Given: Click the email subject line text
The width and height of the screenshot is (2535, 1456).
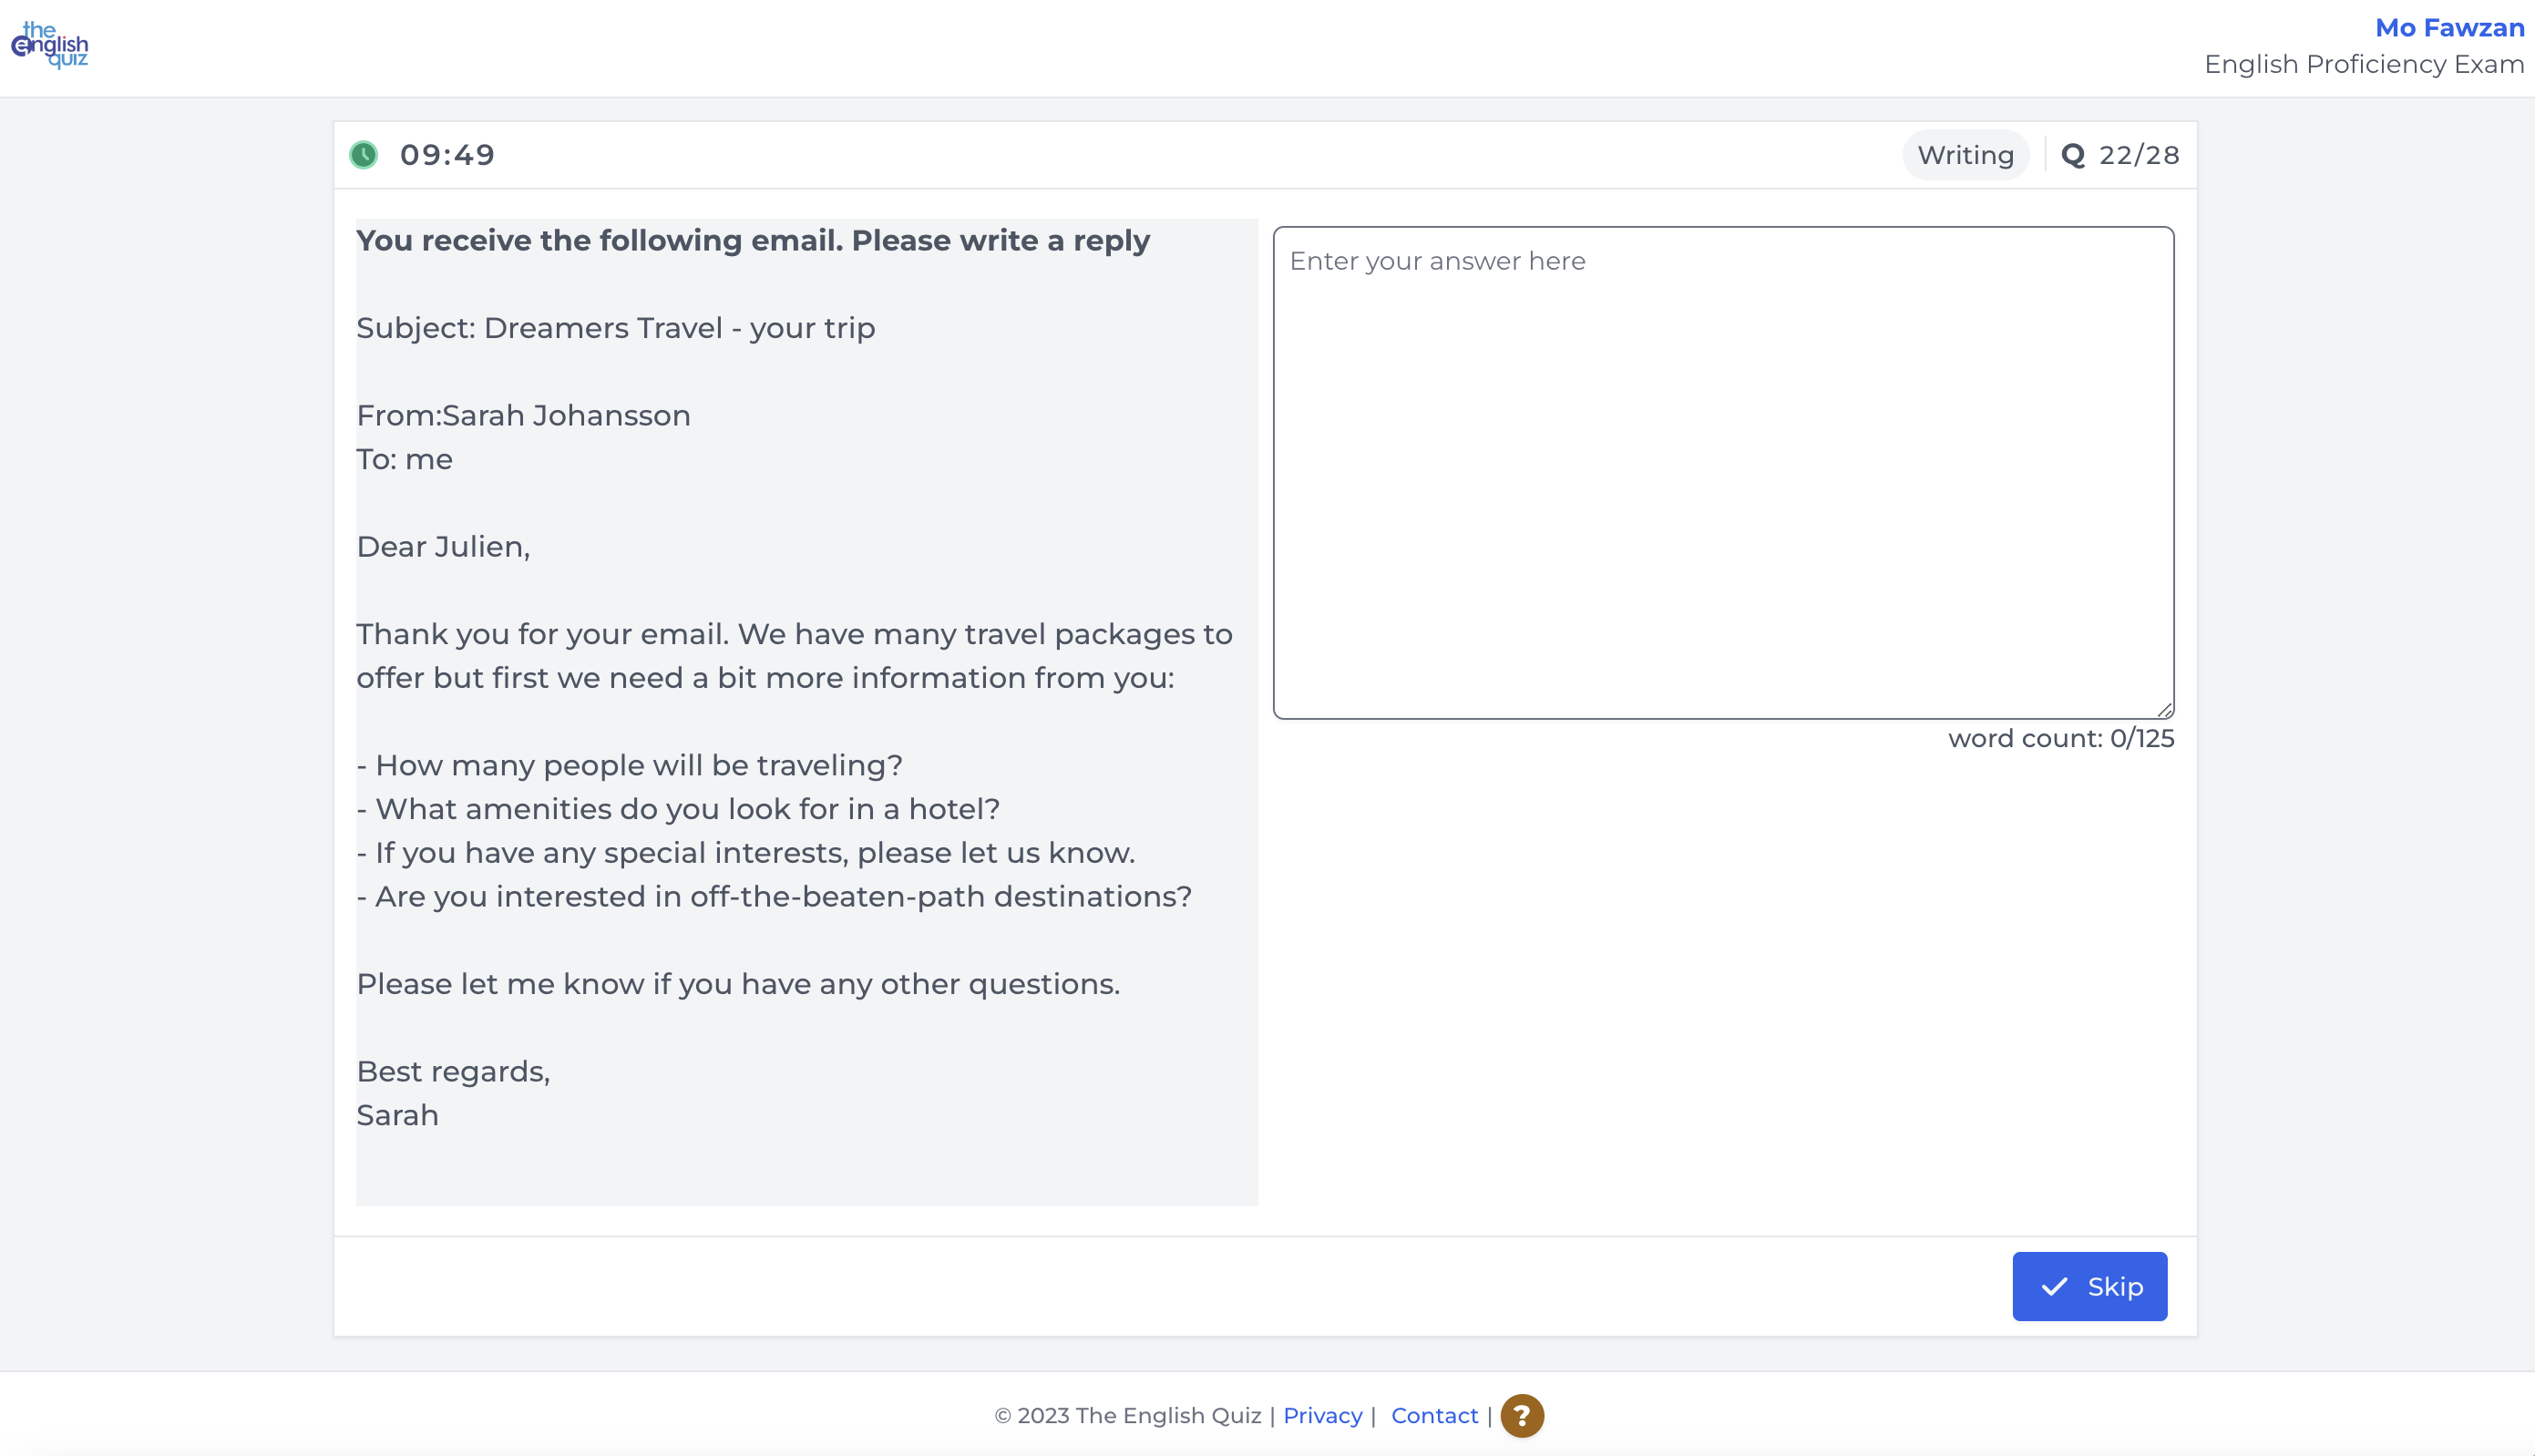Looking at the screenshot, I should (x=615, y=328).
